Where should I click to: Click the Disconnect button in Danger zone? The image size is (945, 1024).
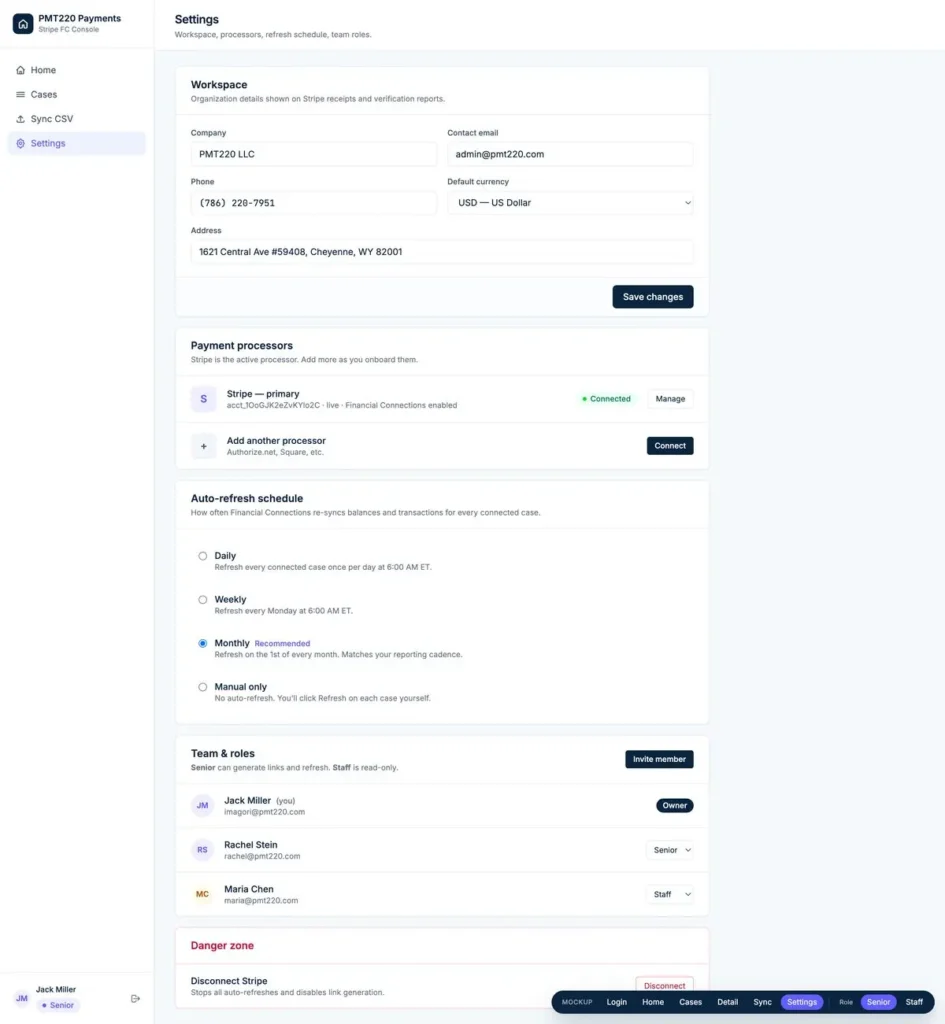pyautogui.click(x=664, y=986)
